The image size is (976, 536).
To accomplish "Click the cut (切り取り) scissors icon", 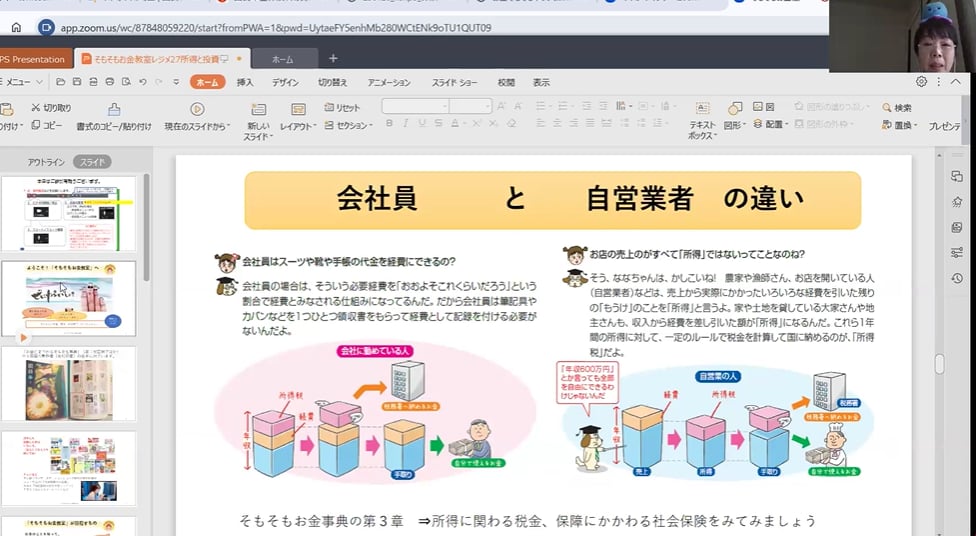I will [37, 107].
